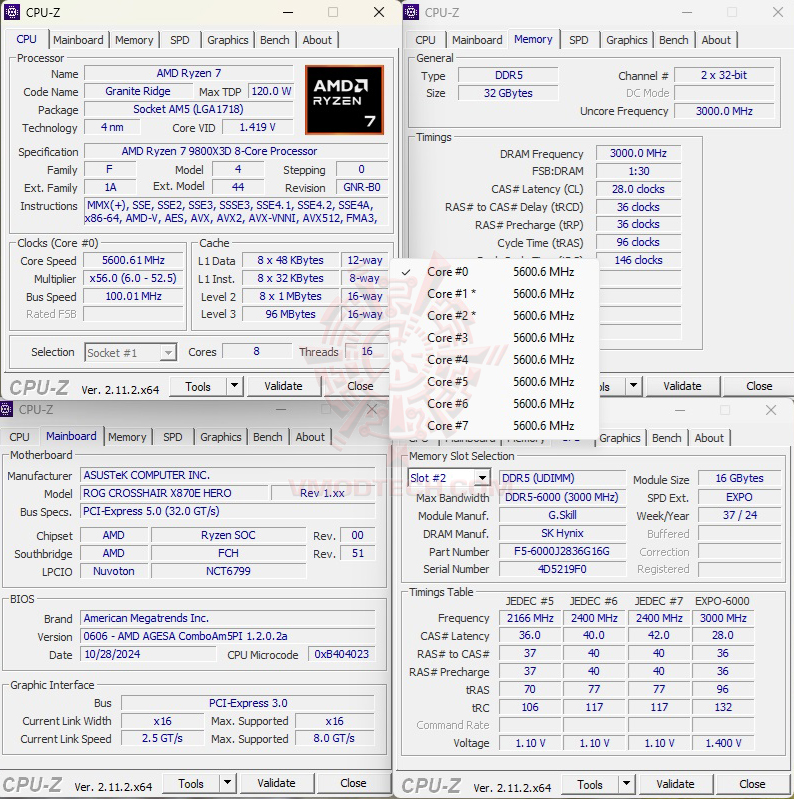Screen dimensions: 794x799
Task: Click the model field ROG CROSSHAIR X870E HERO
Action: (x=174, y=493)
